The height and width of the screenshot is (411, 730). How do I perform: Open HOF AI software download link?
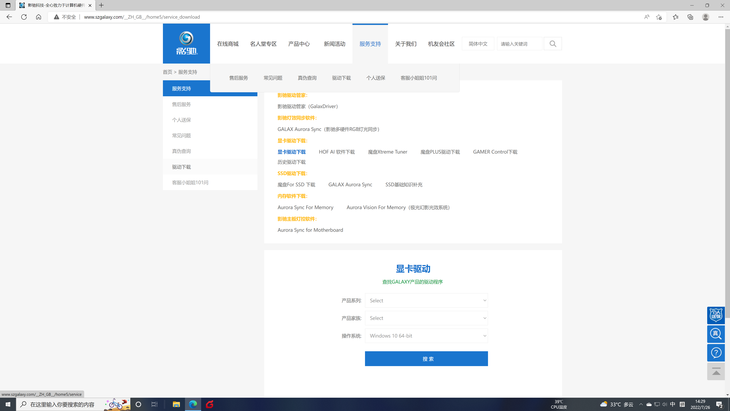pyautogui.click(x=337, y=152)
